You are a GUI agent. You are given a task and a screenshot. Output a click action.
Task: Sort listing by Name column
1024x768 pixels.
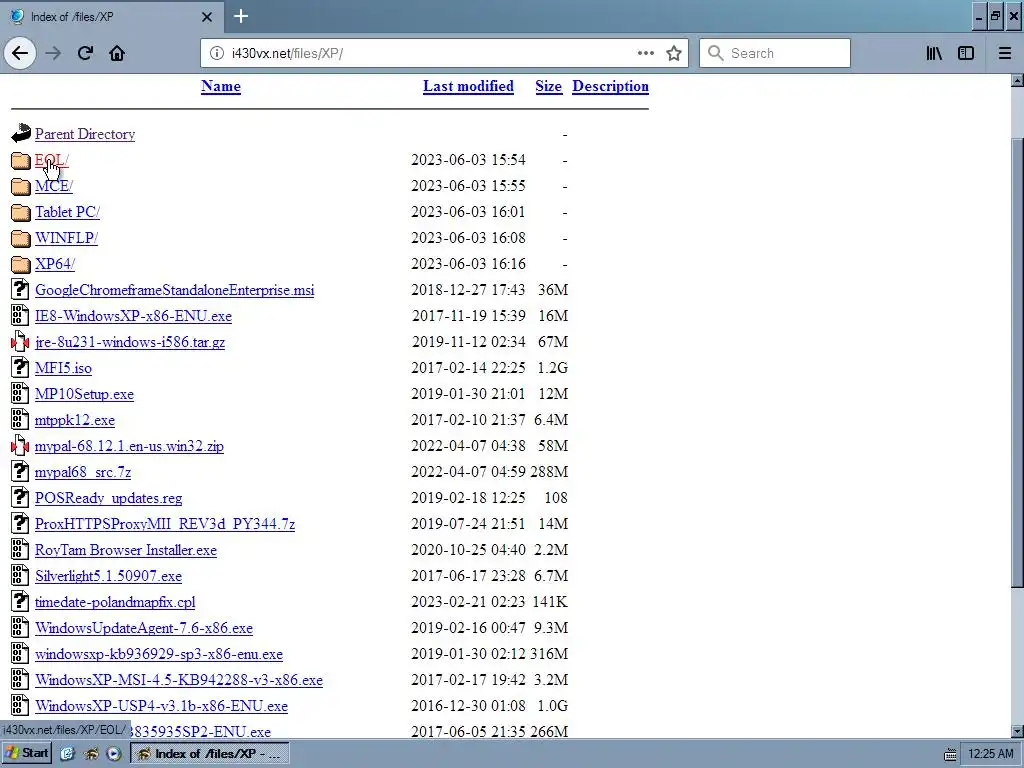point(221,86)
